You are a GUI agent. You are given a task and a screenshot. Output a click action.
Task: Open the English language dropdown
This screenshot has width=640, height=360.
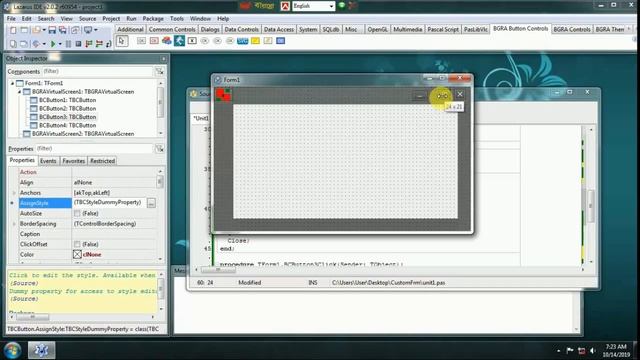[331, 6]
